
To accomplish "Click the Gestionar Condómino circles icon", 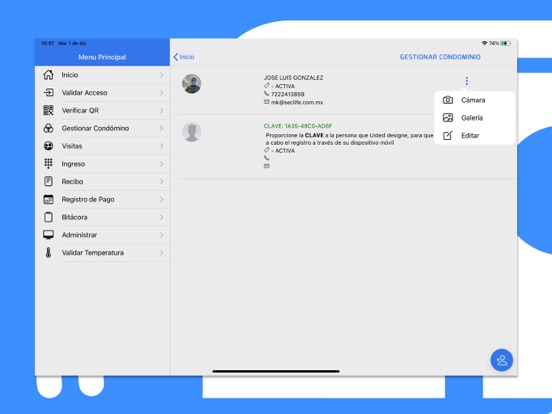I will pos(48,128).
